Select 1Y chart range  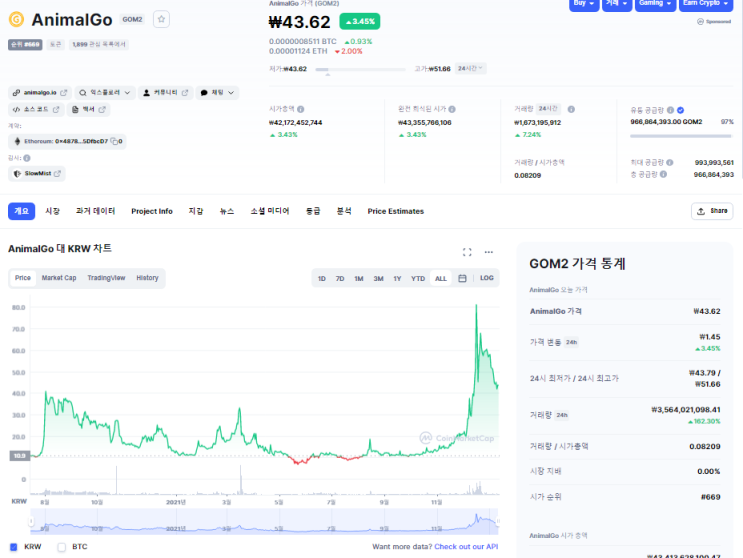[x=397, y=279]
